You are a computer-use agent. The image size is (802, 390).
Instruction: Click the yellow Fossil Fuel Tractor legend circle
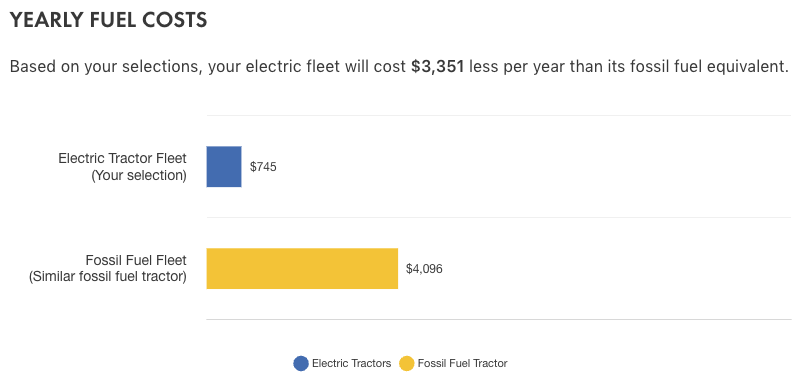tap(406, 363)
